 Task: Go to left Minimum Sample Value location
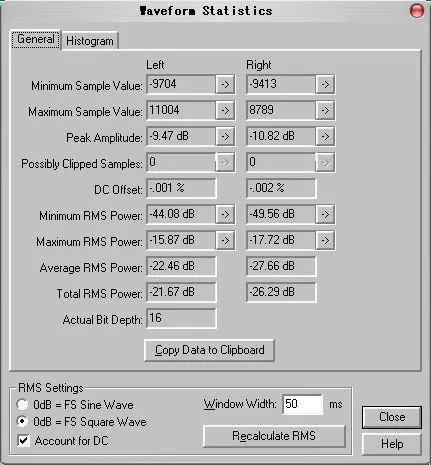[x=225, y=84]
